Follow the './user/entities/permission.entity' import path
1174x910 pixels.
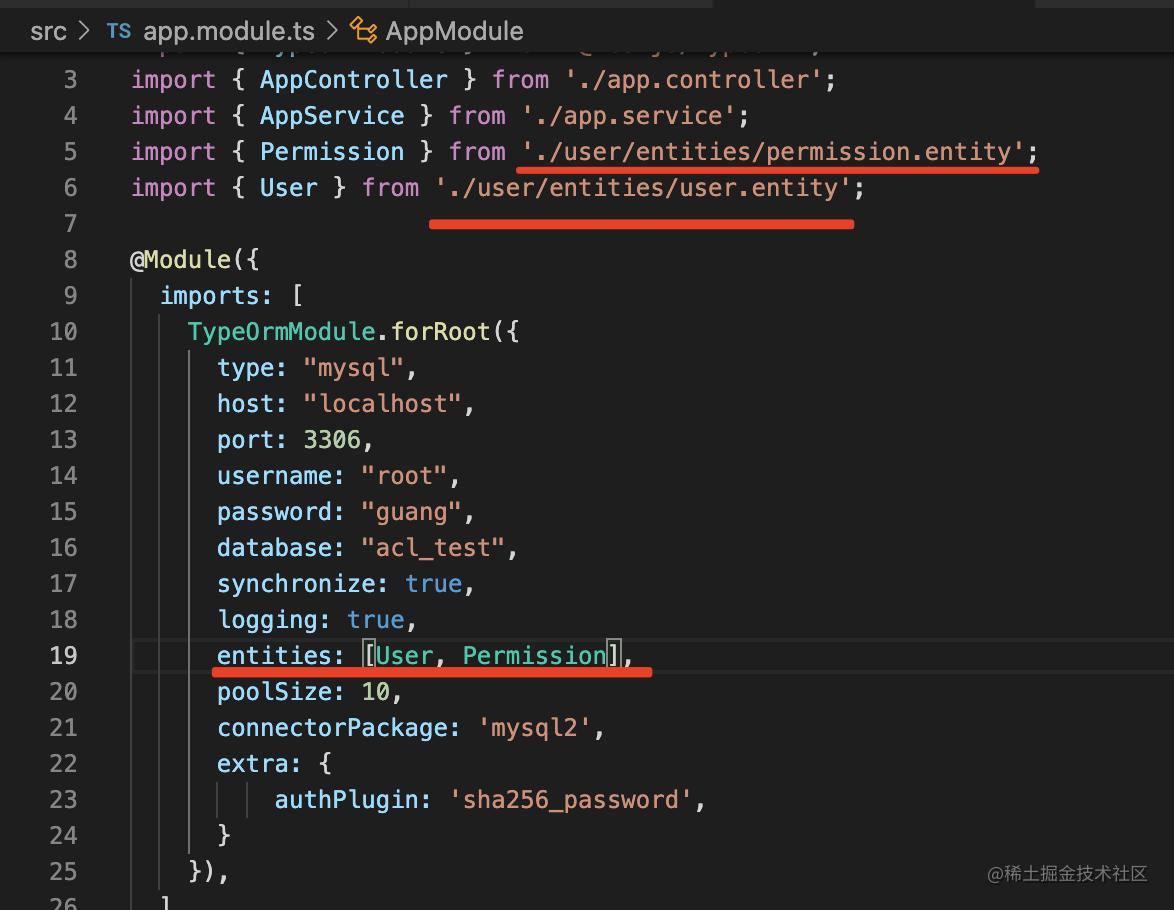pyautogui.click(x=773, y=152)
